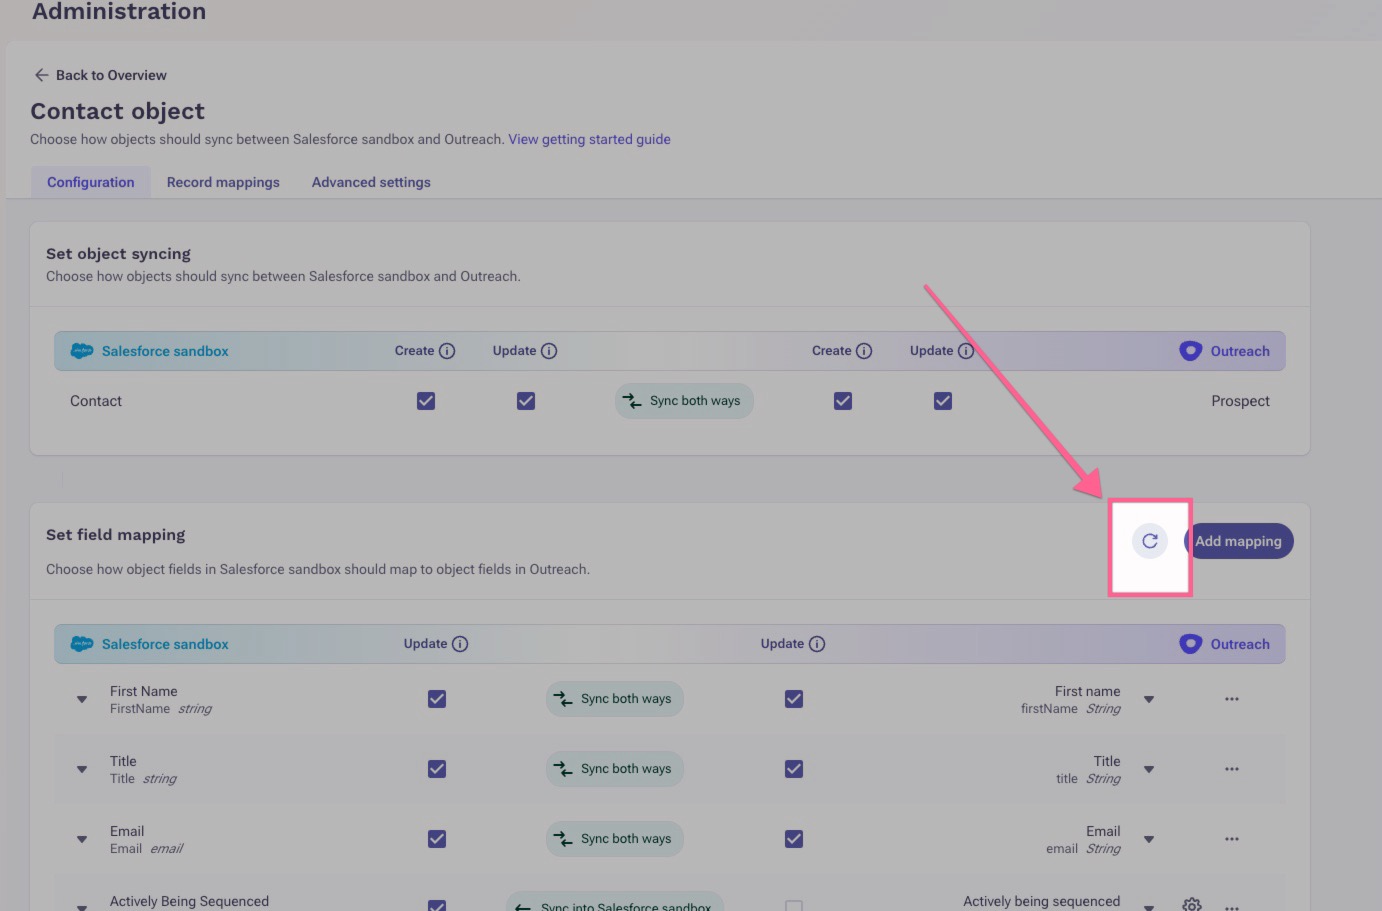This screenshot has width=1382, height=911.
Task: Open Outreach title field dropdown
Action: point(1149,770)
